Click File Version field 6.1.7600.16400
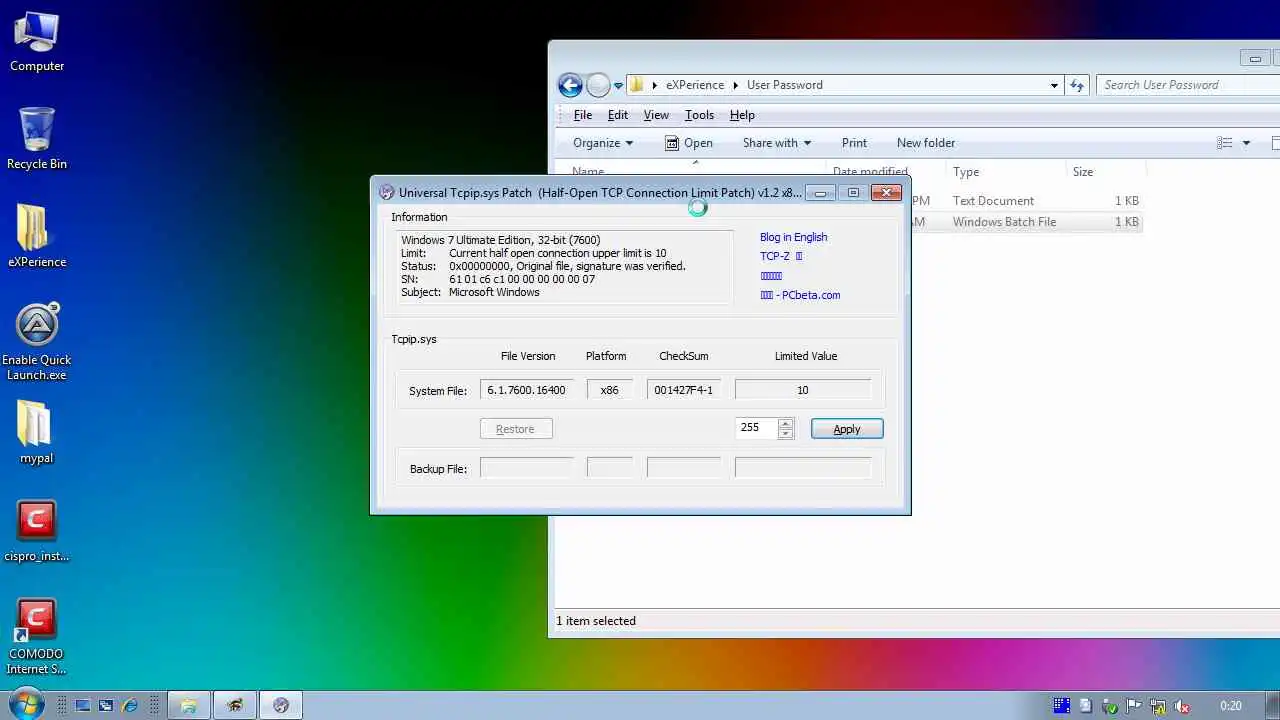The height and width of the screenshot is (720, 1280). click(527, 390)
